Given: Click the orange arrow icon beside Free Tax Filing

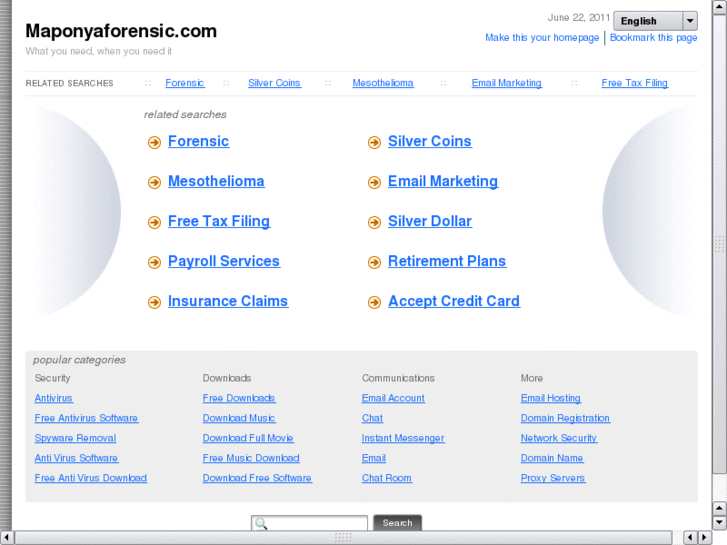Looking at the screenshot, I should tap(154, 222).
